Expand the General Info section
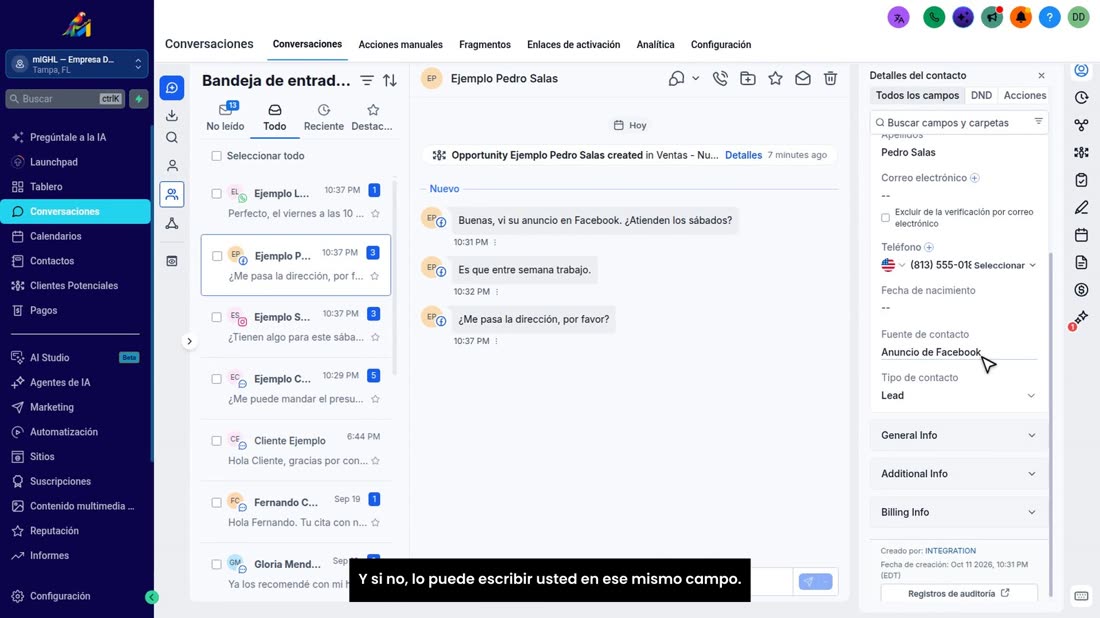This screenshot has height=618, width=1100. coord(958,436)
